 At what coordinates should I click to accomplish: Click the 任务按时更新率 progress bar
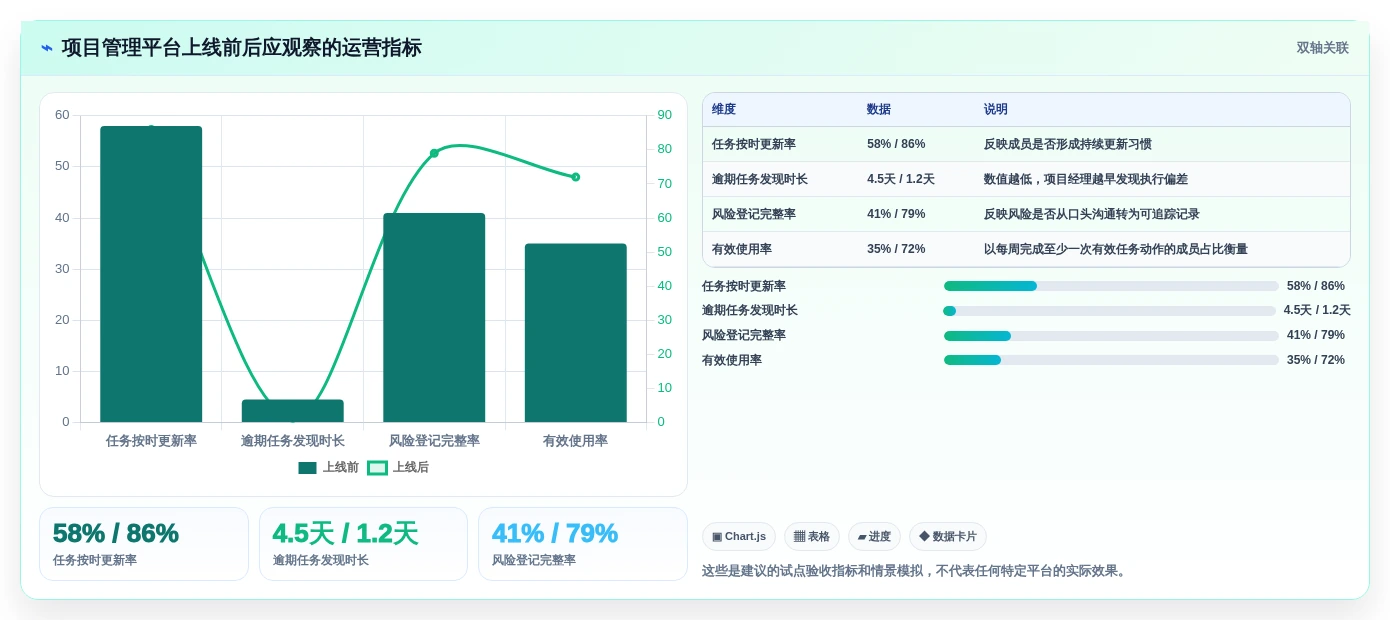1111,286
